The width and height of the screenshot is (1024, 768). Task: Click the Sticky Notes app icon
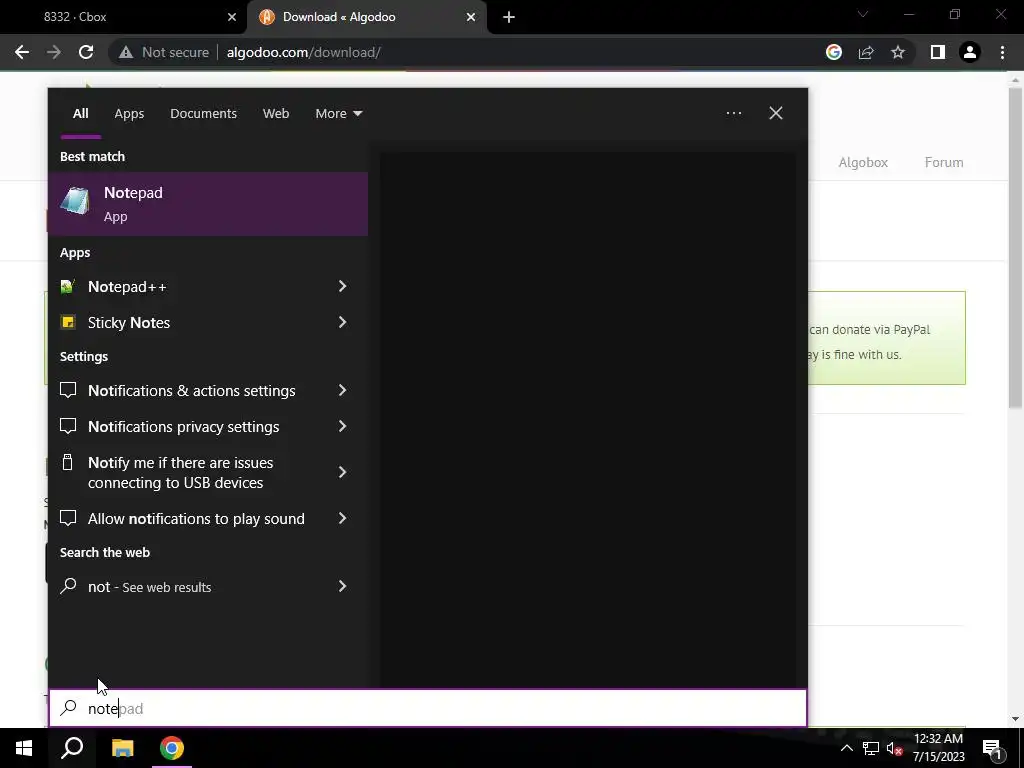[68, 322]
